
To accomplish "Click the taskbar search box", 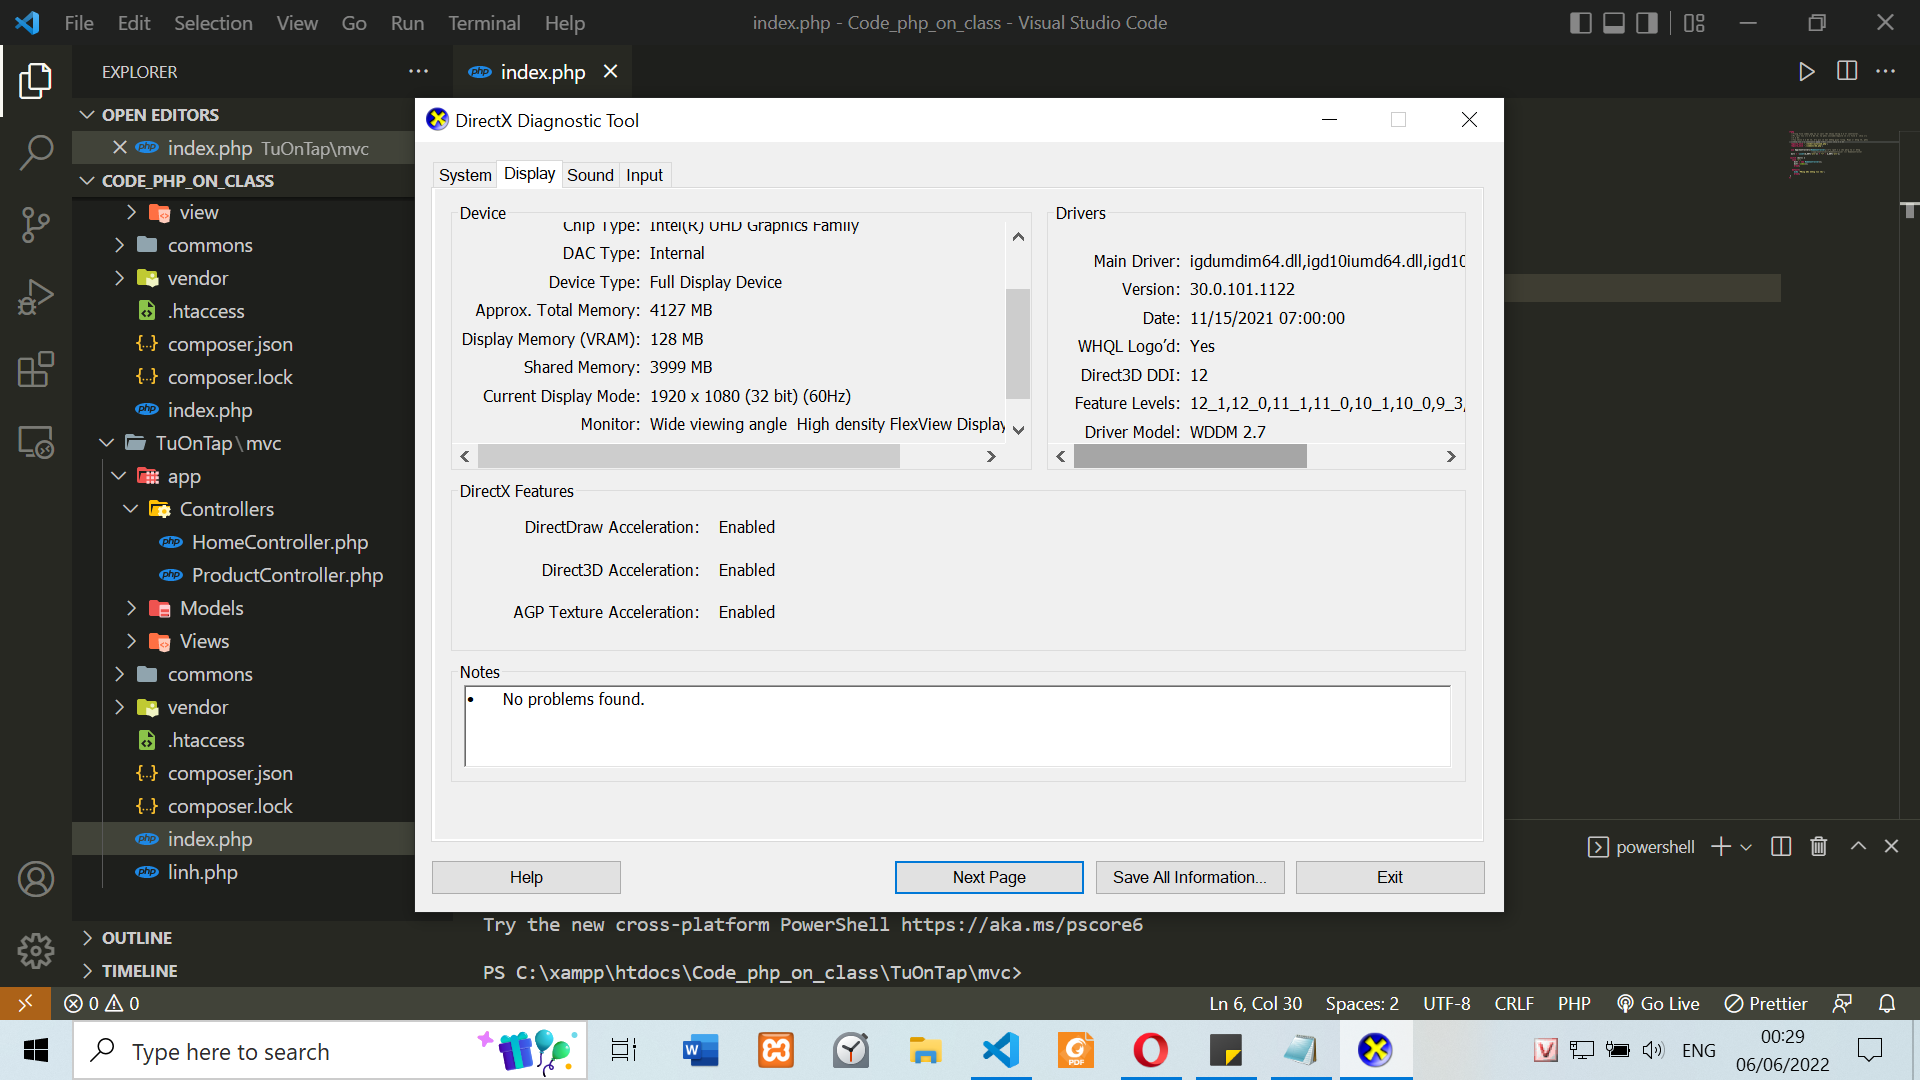I will click(330, 1050).
